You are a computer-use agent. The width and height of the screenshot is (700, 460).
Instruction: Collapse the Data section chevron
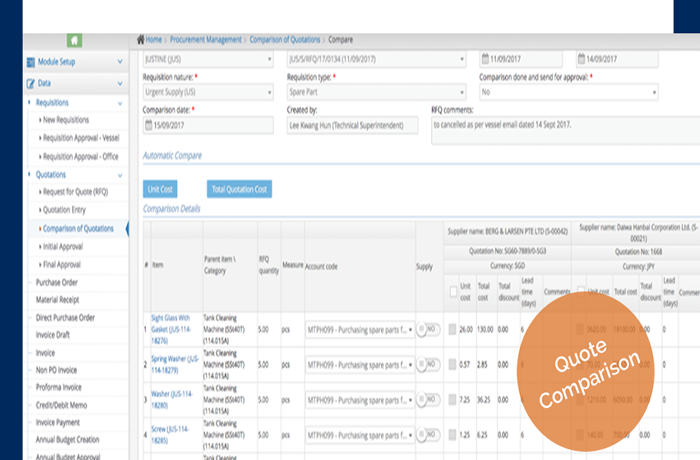120,83
